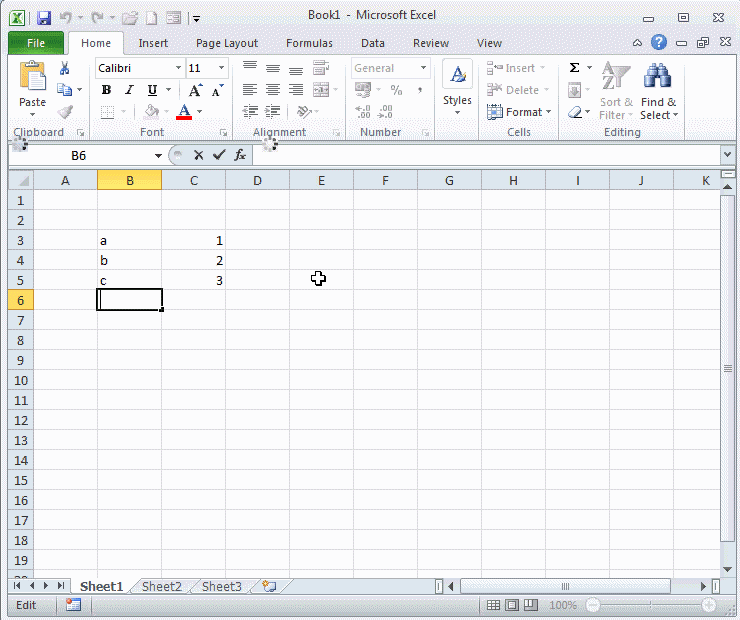Confirm the entry with the Enter checkmark
The image size is (740, 620).
click(x=219, y=155)
